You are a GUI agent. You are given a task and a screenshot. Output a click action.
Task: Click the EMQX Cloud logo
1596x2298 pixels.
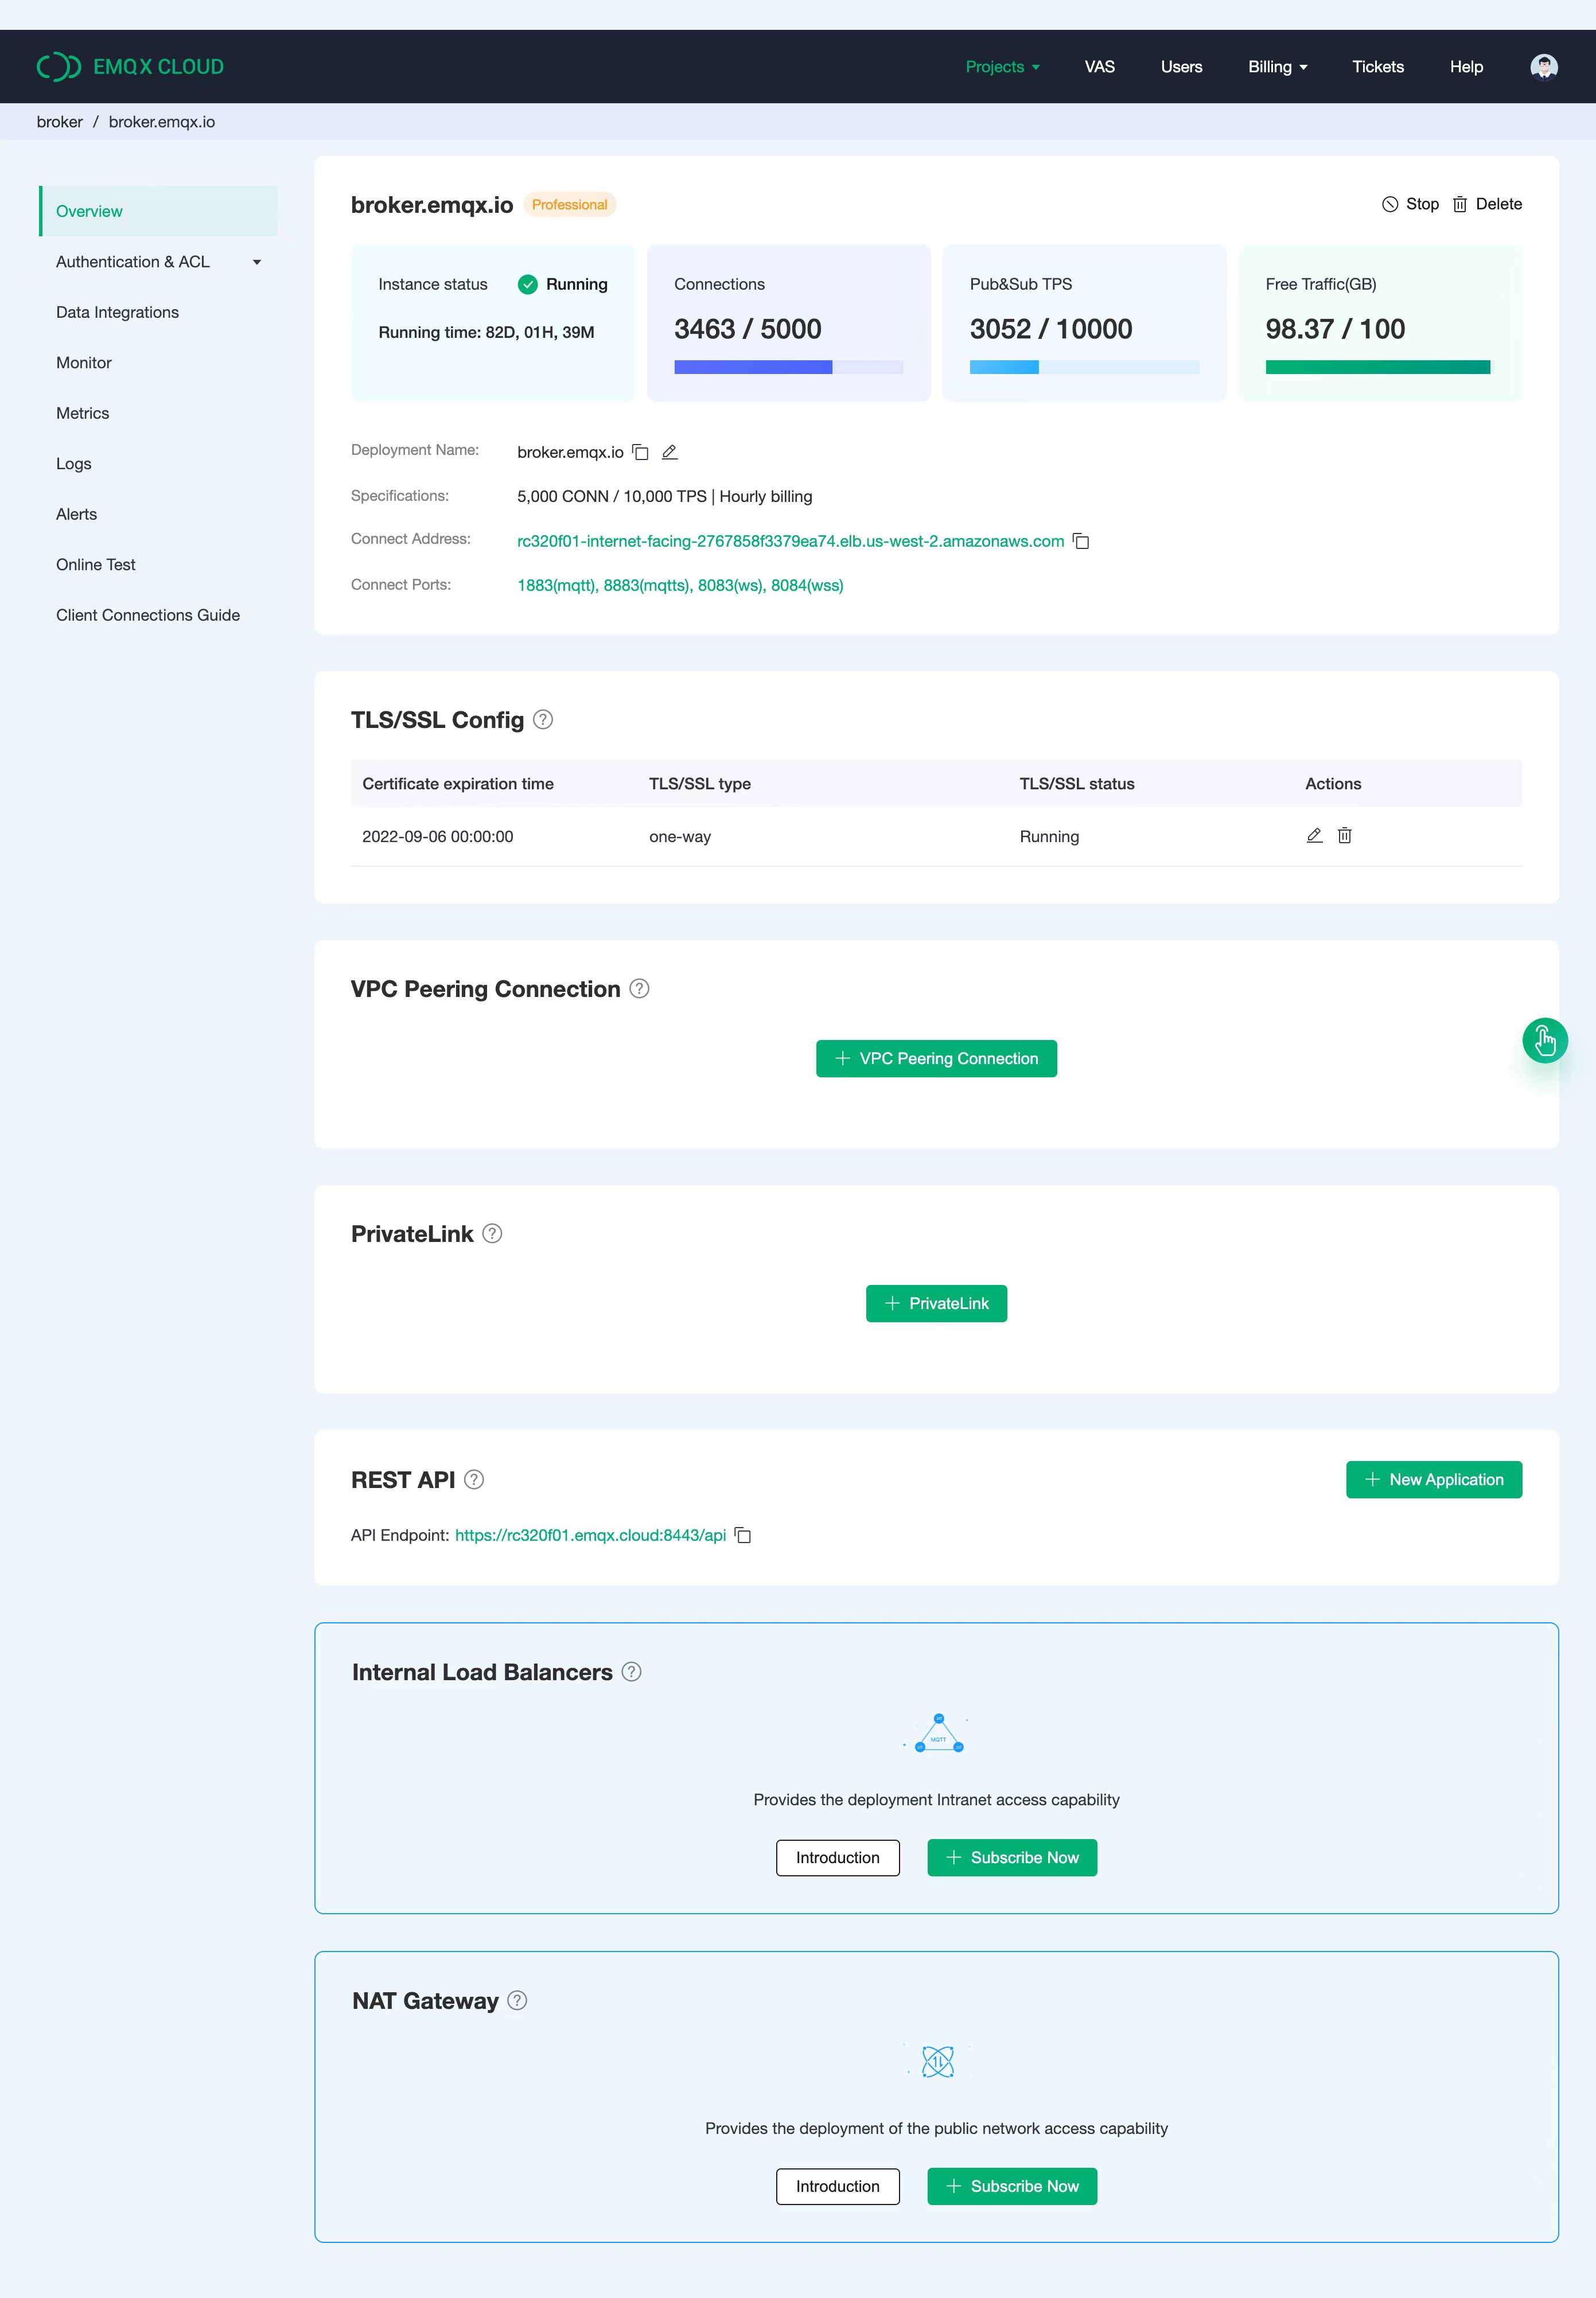[x=130, y=66]
